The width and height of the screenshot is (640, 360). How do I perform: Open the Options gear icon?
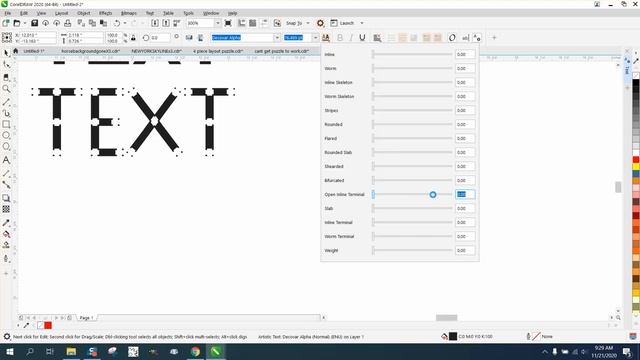(320, 23)
